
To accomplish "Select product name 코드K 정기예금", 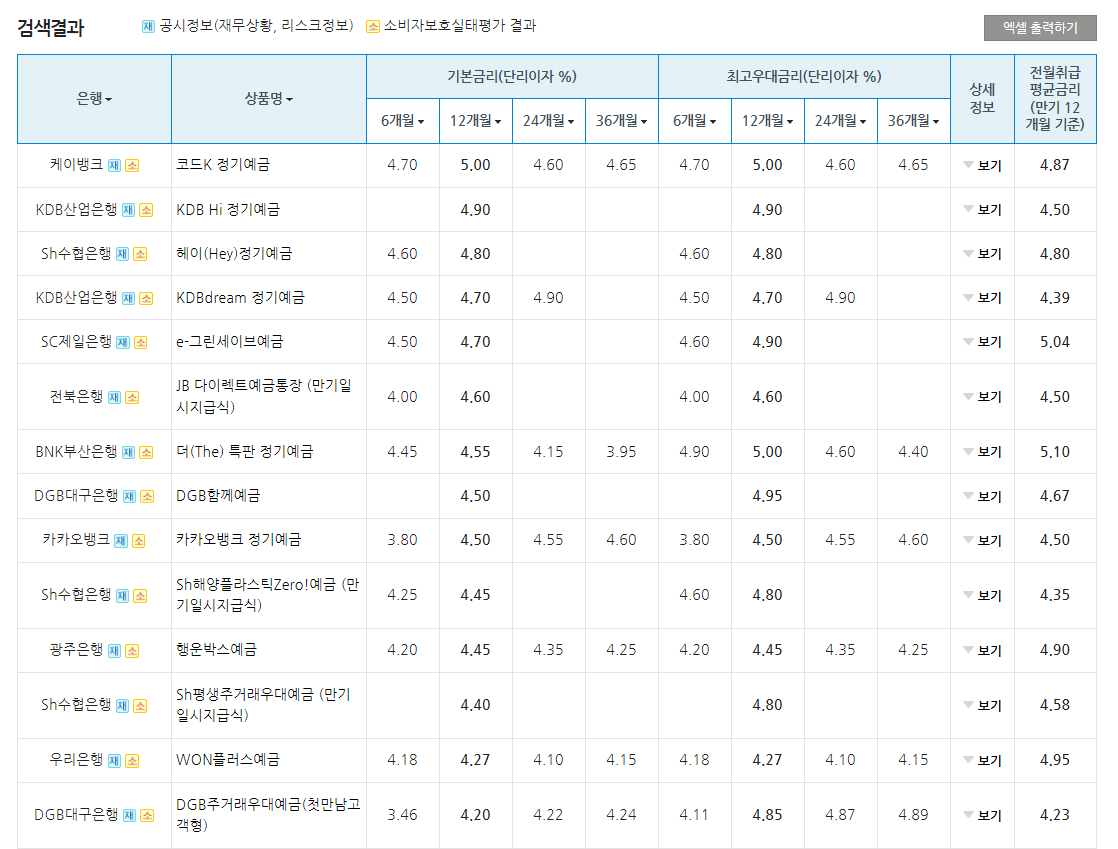I will 223,165.
